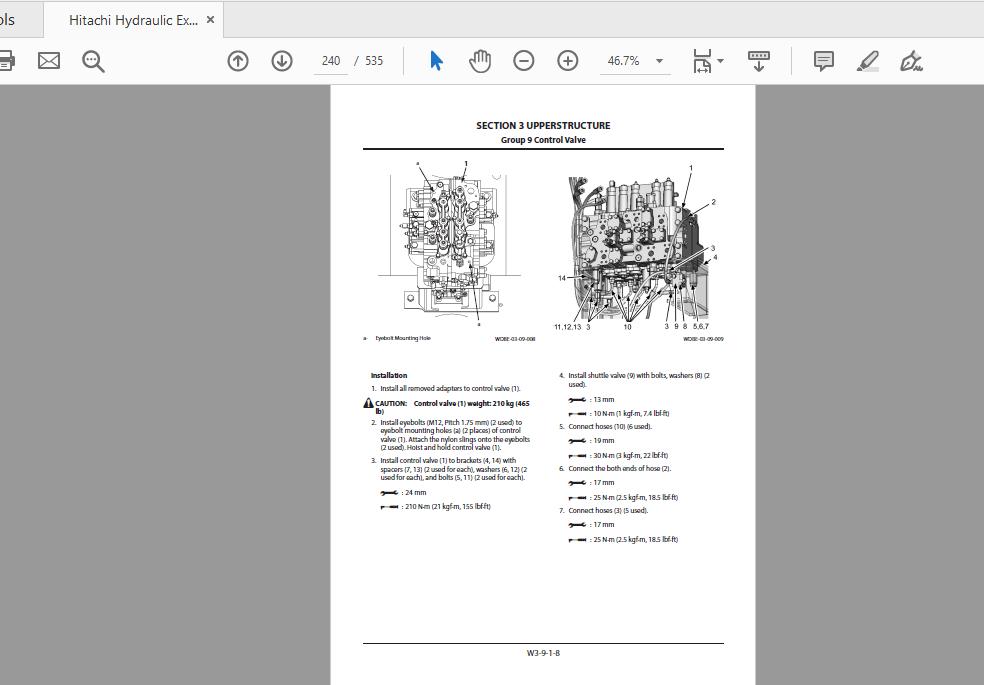Click the Installation heading in document
Image resolution: width=984 pixels, height=685 pixels.
click(389, 376)
